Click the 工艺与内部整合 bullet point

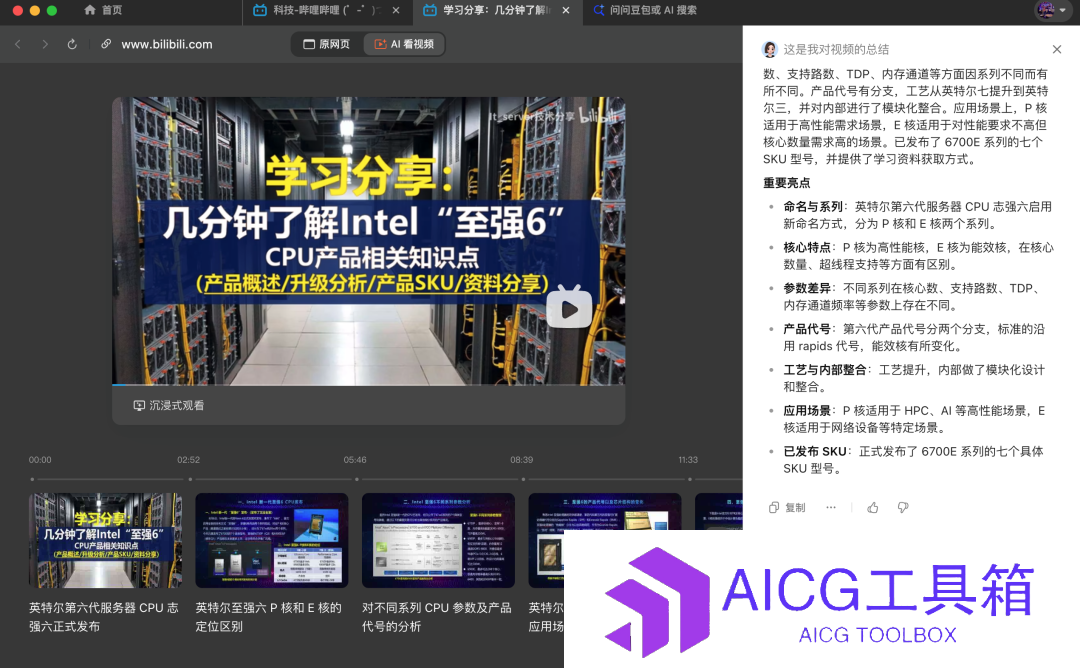pyautogui.click(x=914, y=378)
